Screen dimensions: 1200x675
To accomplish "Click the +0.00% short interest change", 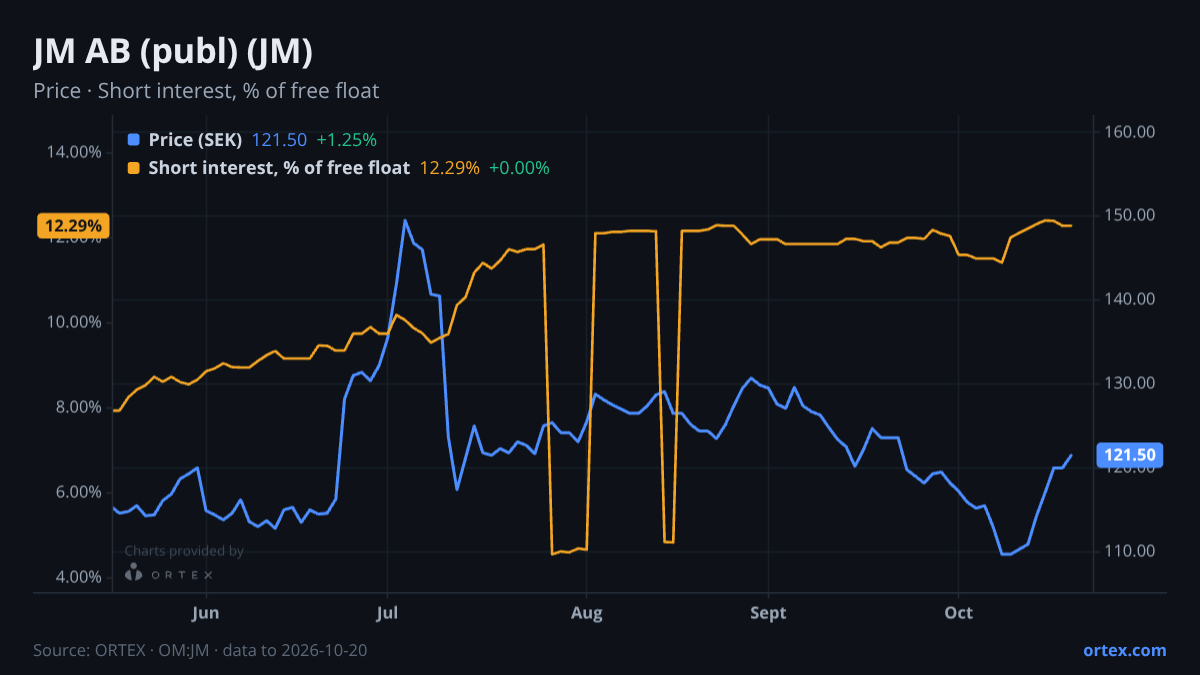I will (x=519, y=168).
